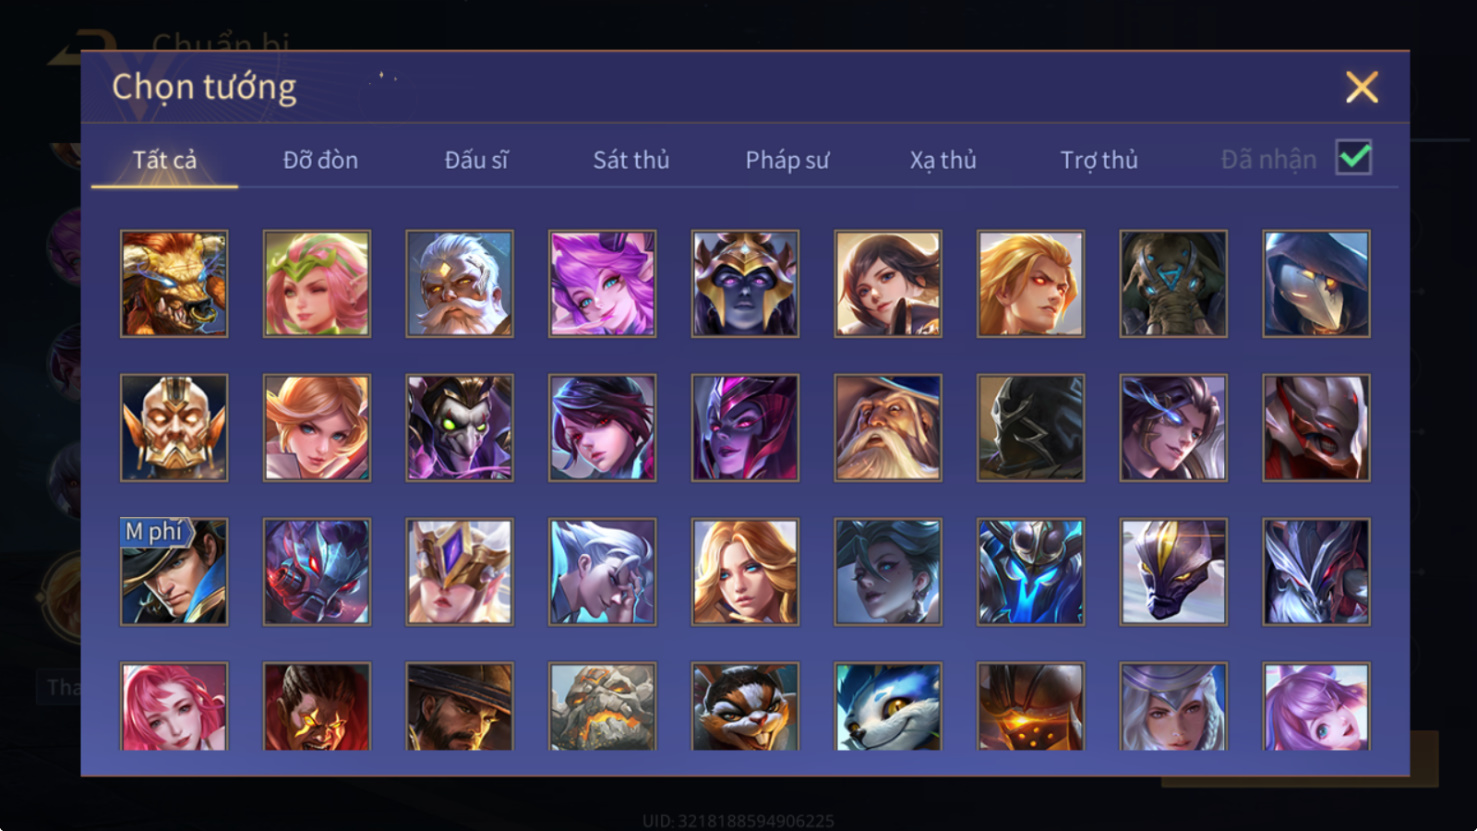Select the hero marked M phí

point(174,572)
